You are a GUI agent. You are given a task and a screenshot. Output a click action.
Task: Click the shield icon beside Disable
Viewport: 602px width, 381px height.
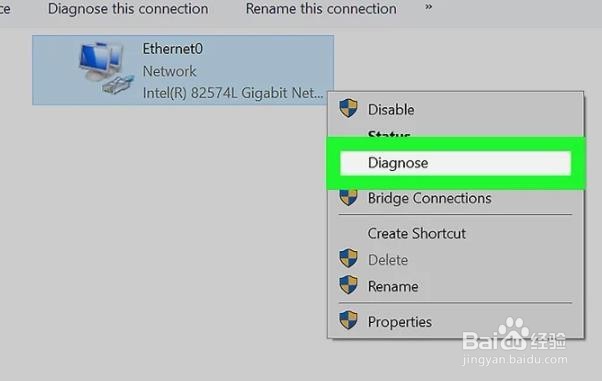(x=348, y=108)
